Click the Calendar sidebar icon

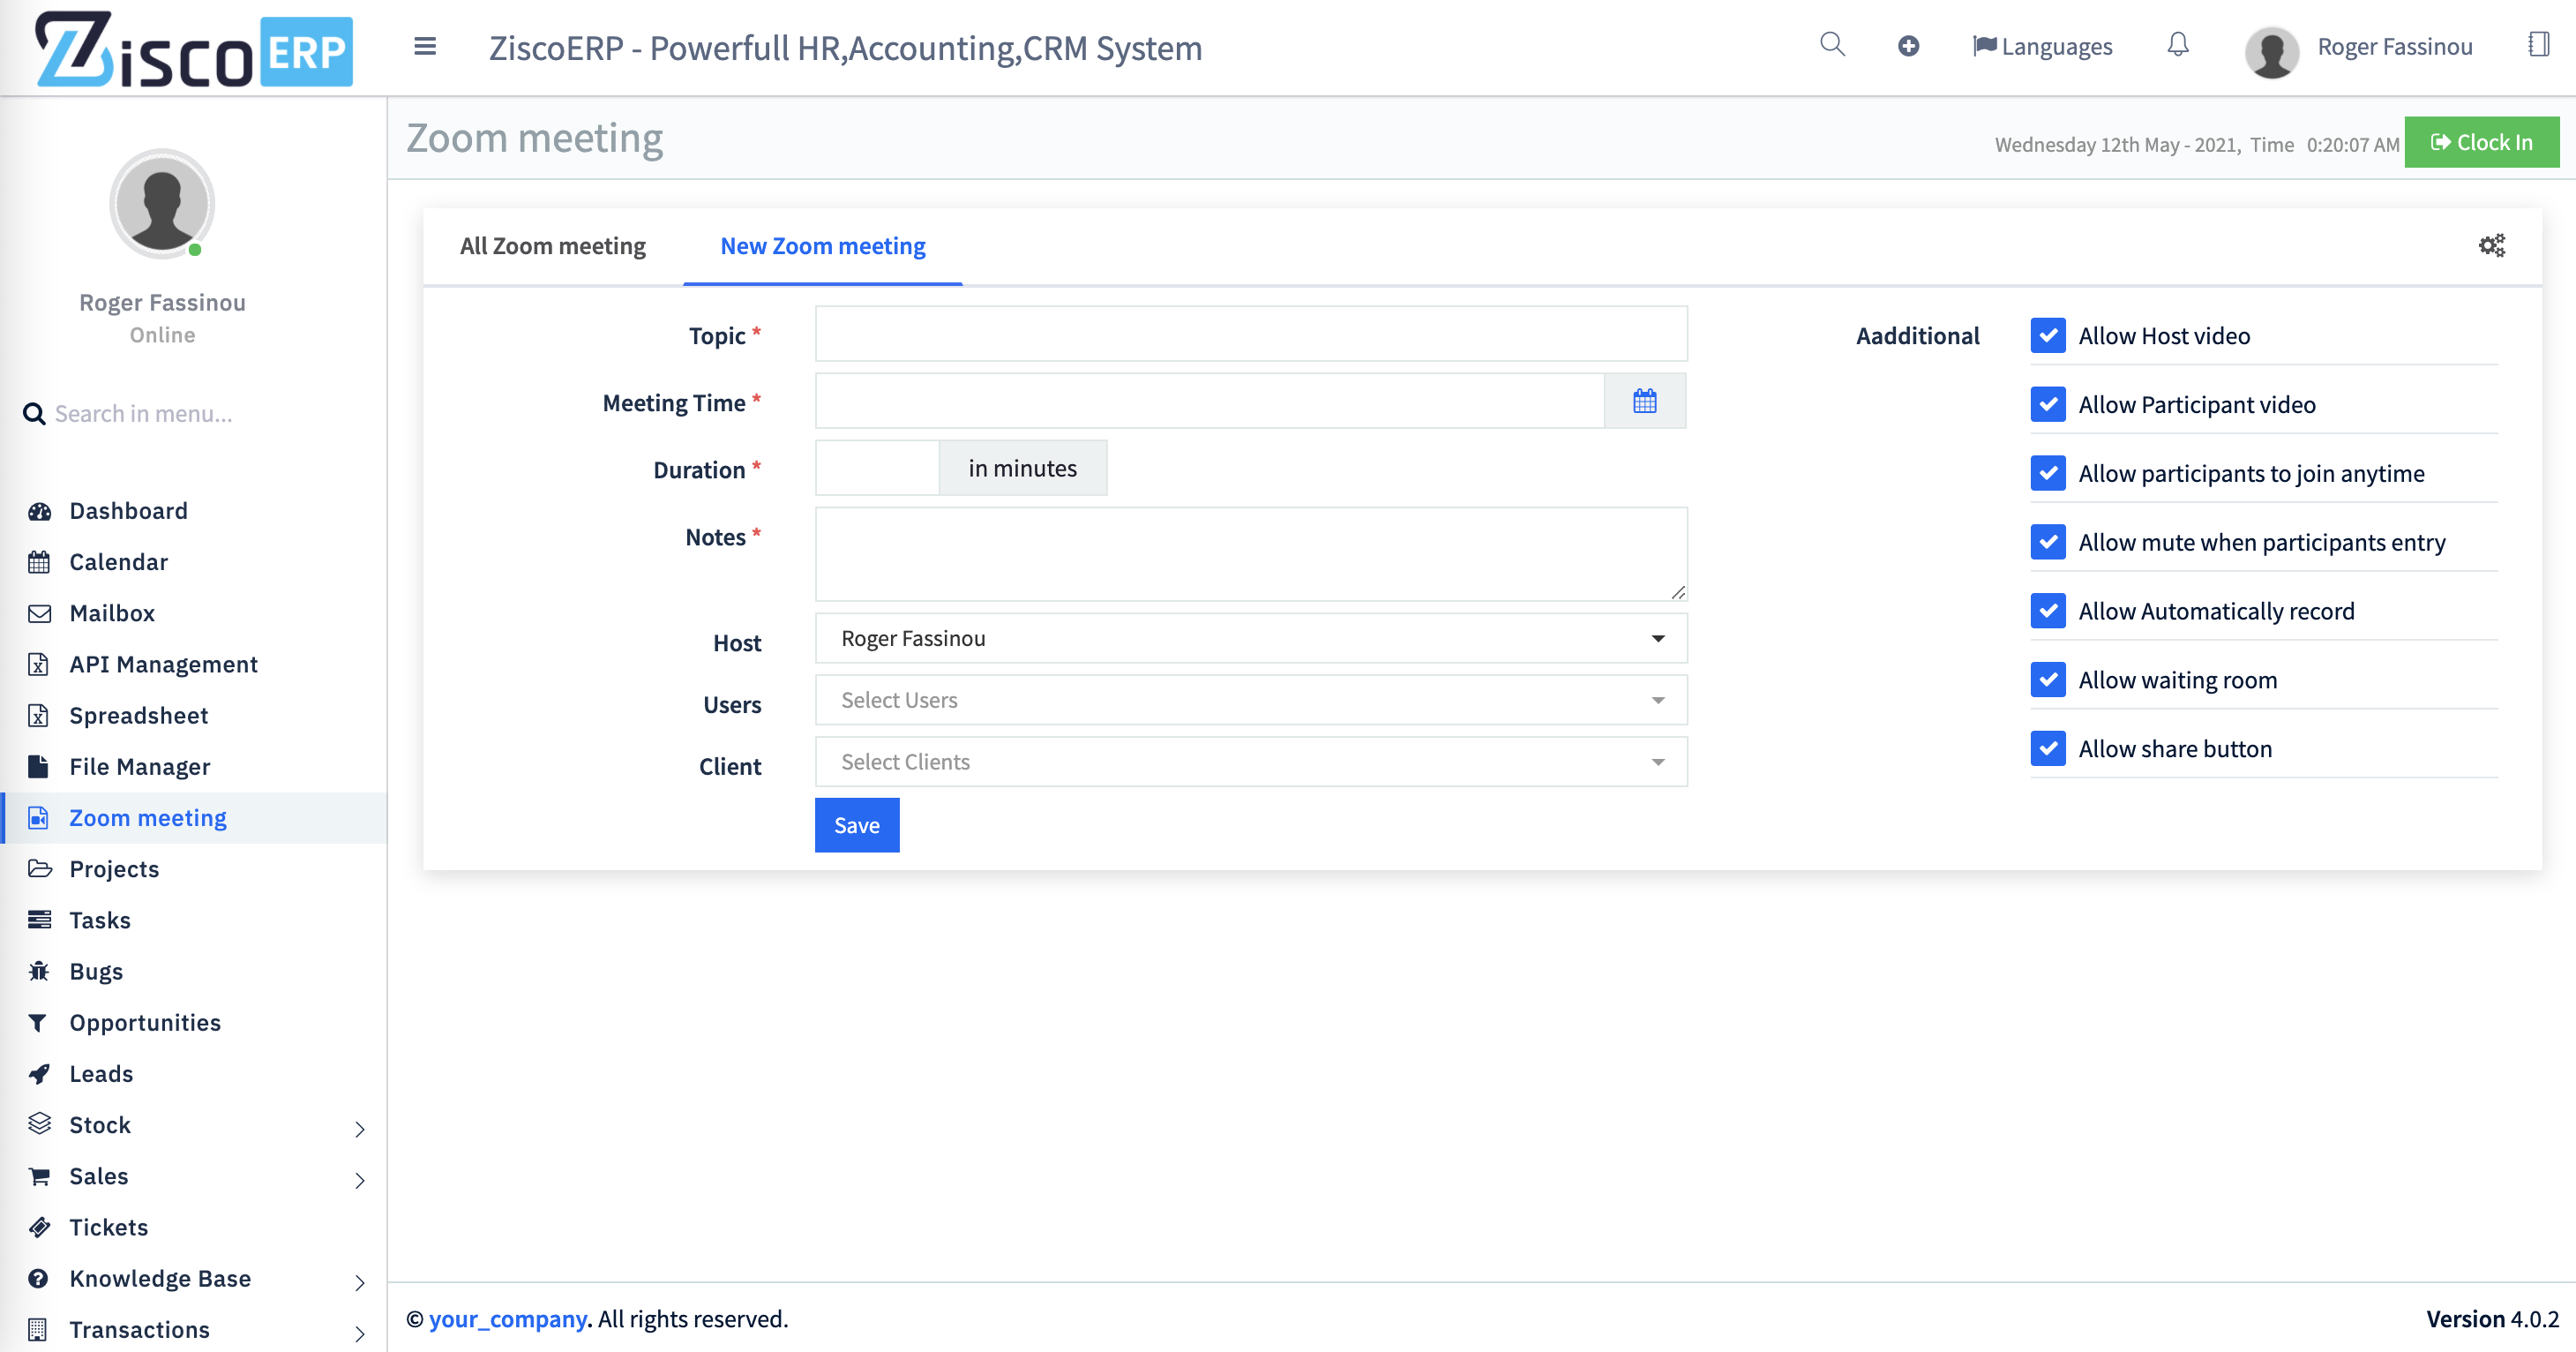pyautogui.click(x=39, y=562)
